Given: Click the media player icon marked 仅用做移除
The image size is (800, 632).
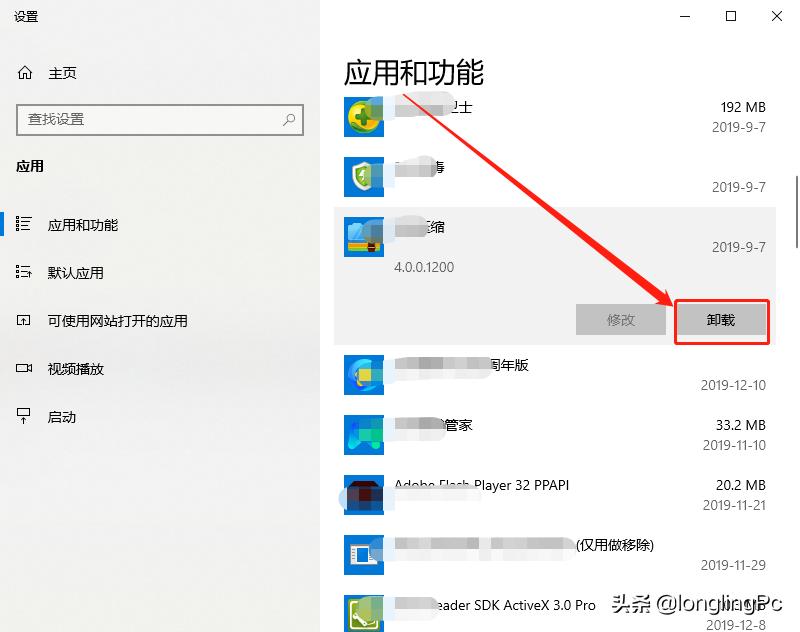Looking at the screenshot, I should (363, 555).
